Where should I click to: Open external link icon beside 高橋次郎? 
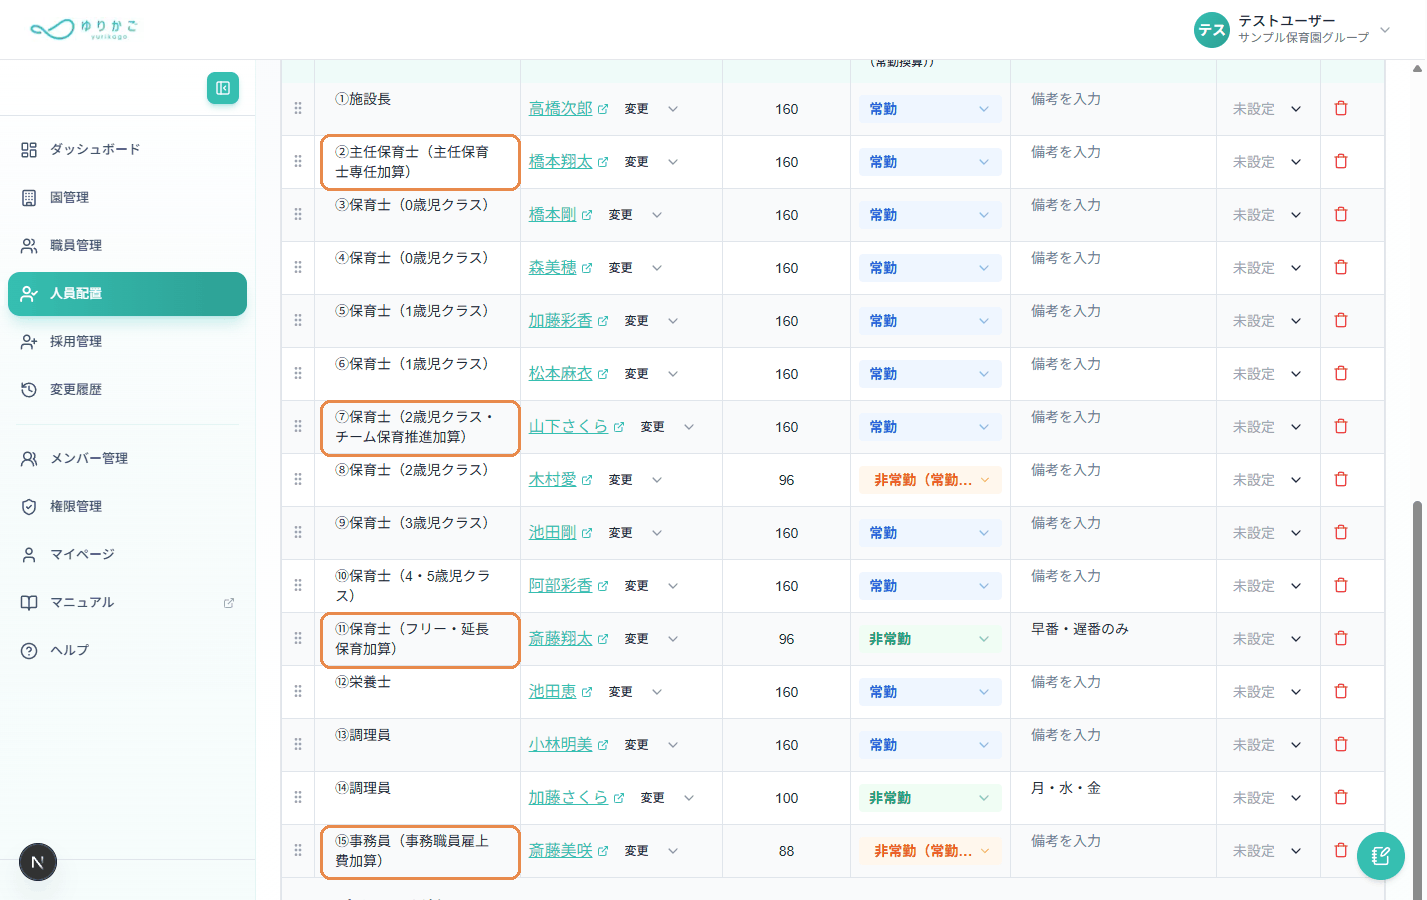pyautogui.click(x=603, y=109)
